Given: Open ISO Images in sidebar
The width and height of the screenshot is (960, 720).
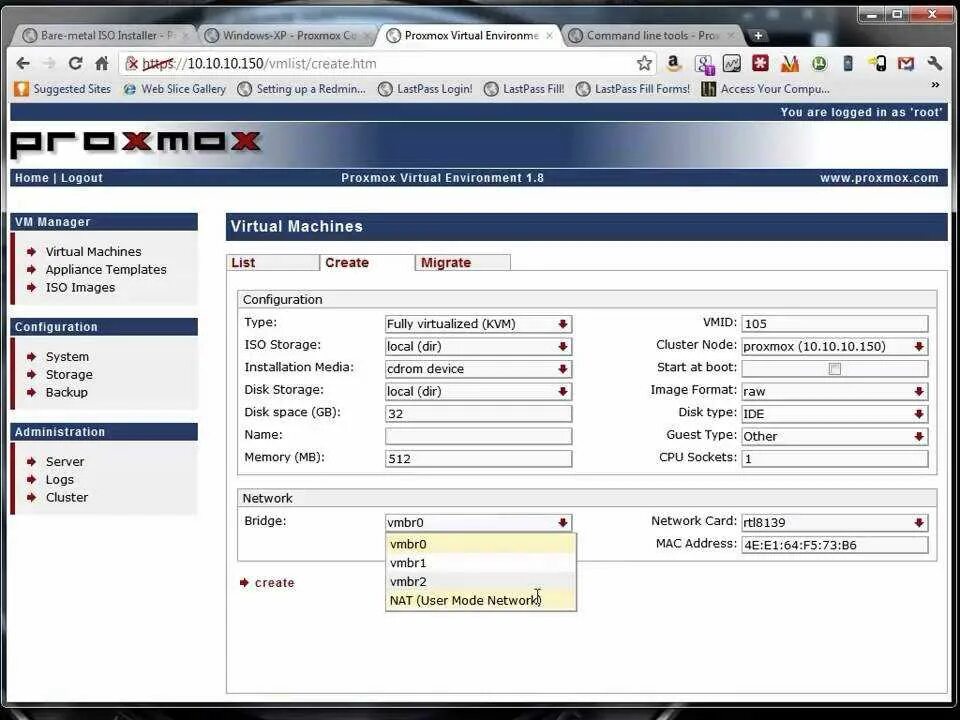Looking at the screenshot, I should [80, 287].
